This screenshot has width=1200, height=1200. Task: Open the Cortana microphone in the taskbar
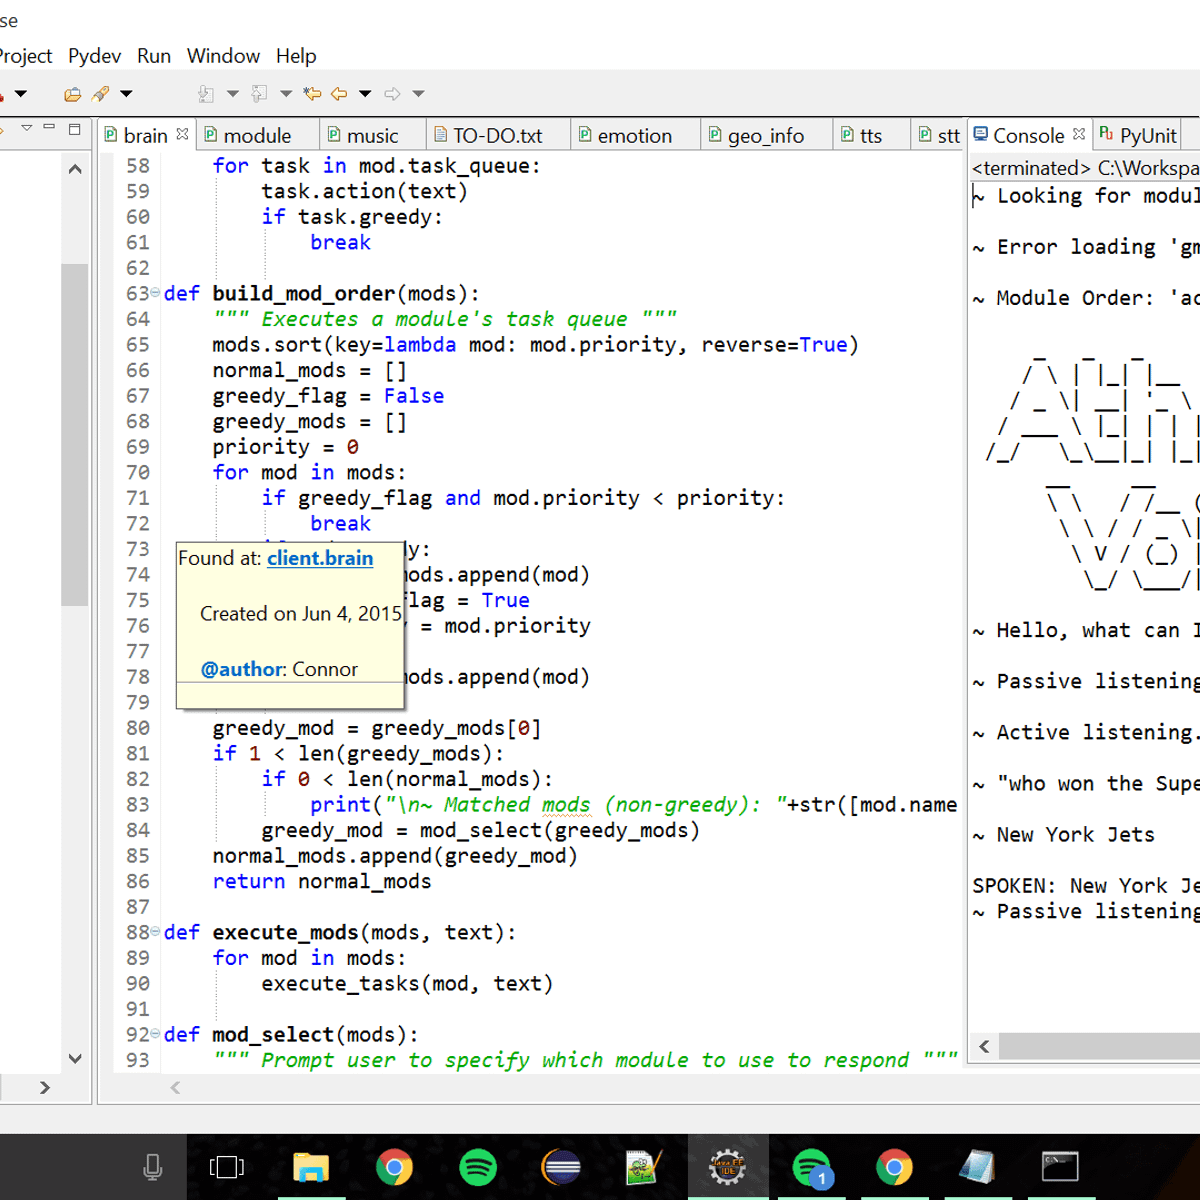[x=153, y=1167]
